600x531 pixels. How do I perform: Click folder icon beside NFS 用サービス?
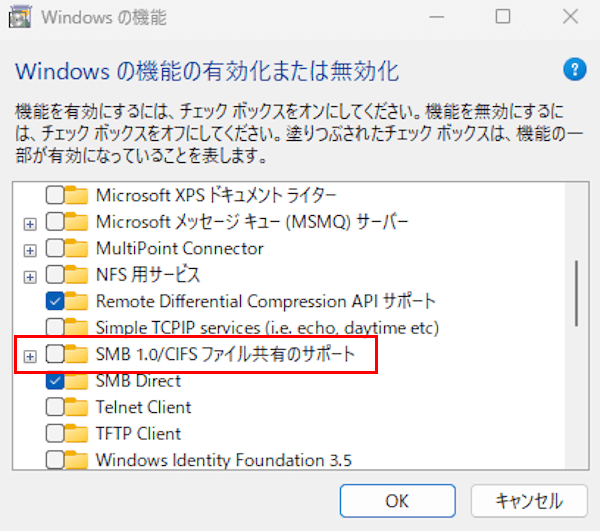[77, 274]
